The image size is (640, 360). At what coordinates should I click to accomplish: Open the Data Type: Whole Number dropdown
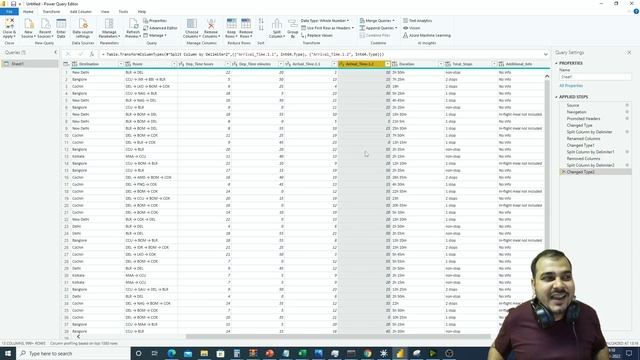coord(325,20)
